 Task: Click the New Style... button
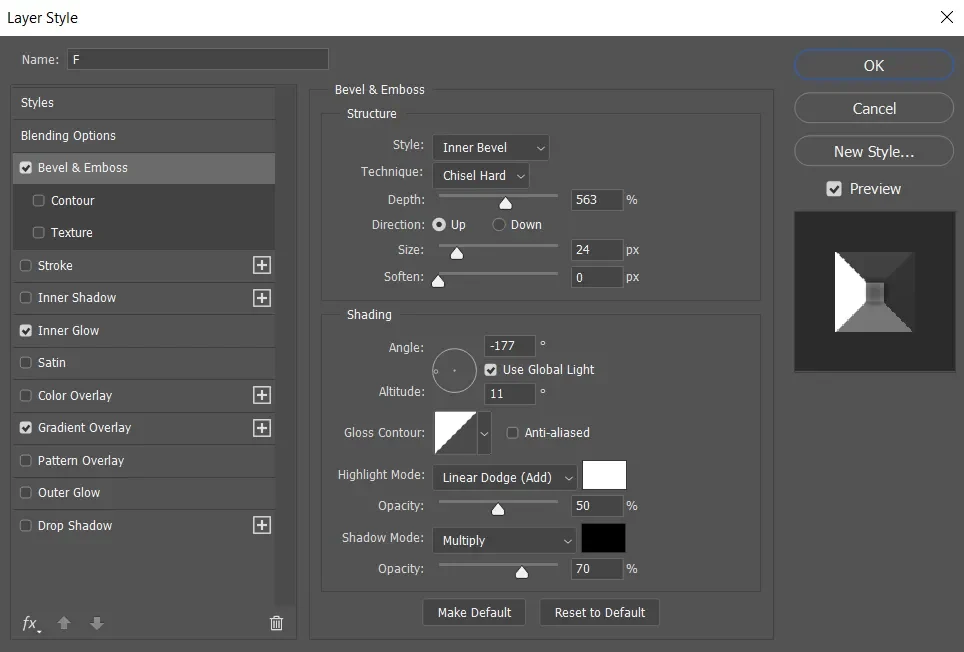point(873,152)
